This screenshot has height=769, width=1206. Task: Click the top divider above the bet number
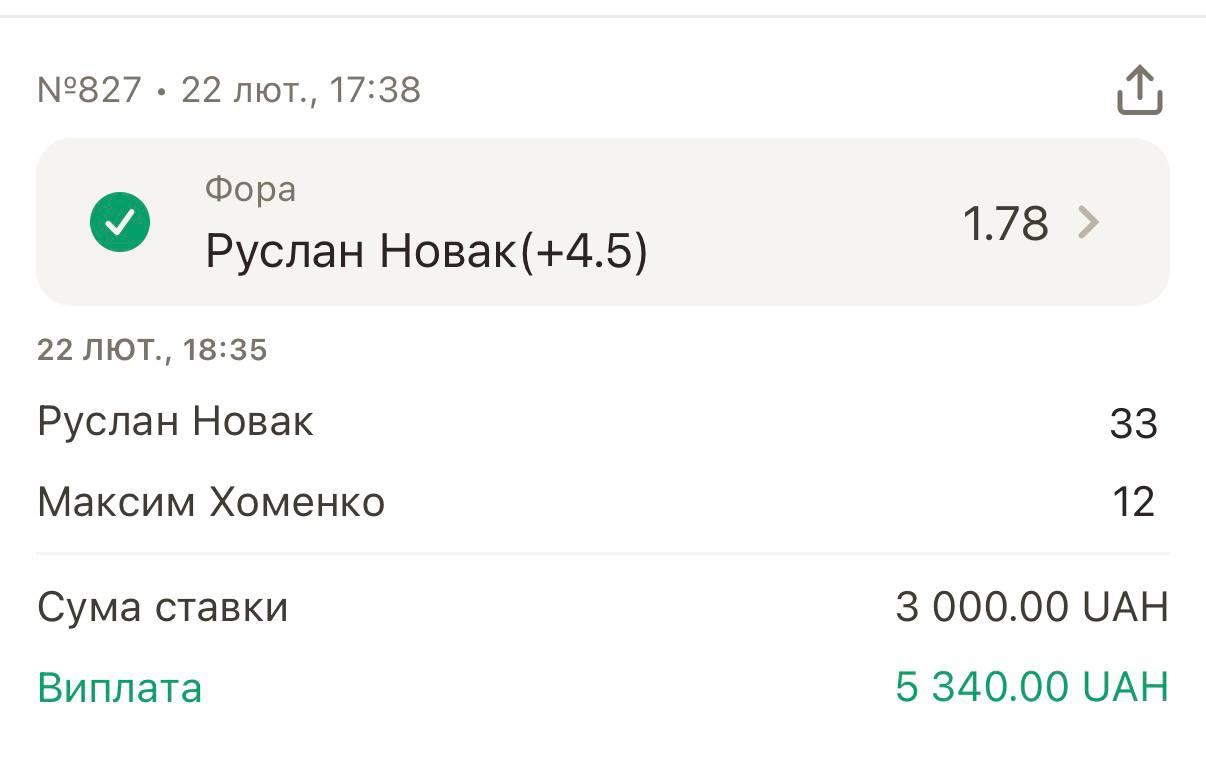tap(603, 16)
